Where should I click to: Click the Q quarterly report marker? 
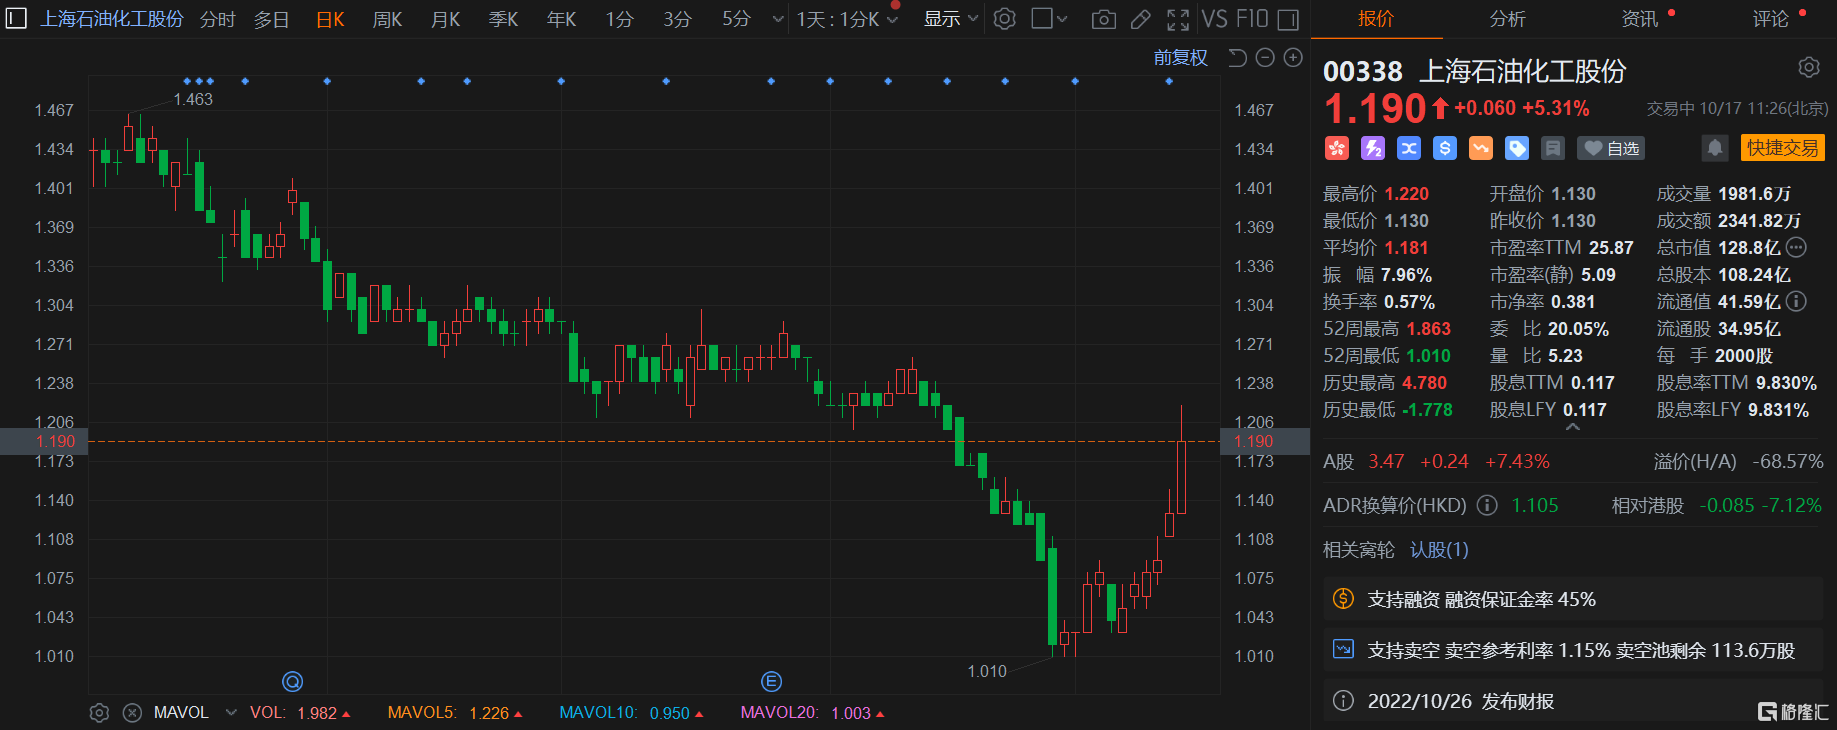293,682
